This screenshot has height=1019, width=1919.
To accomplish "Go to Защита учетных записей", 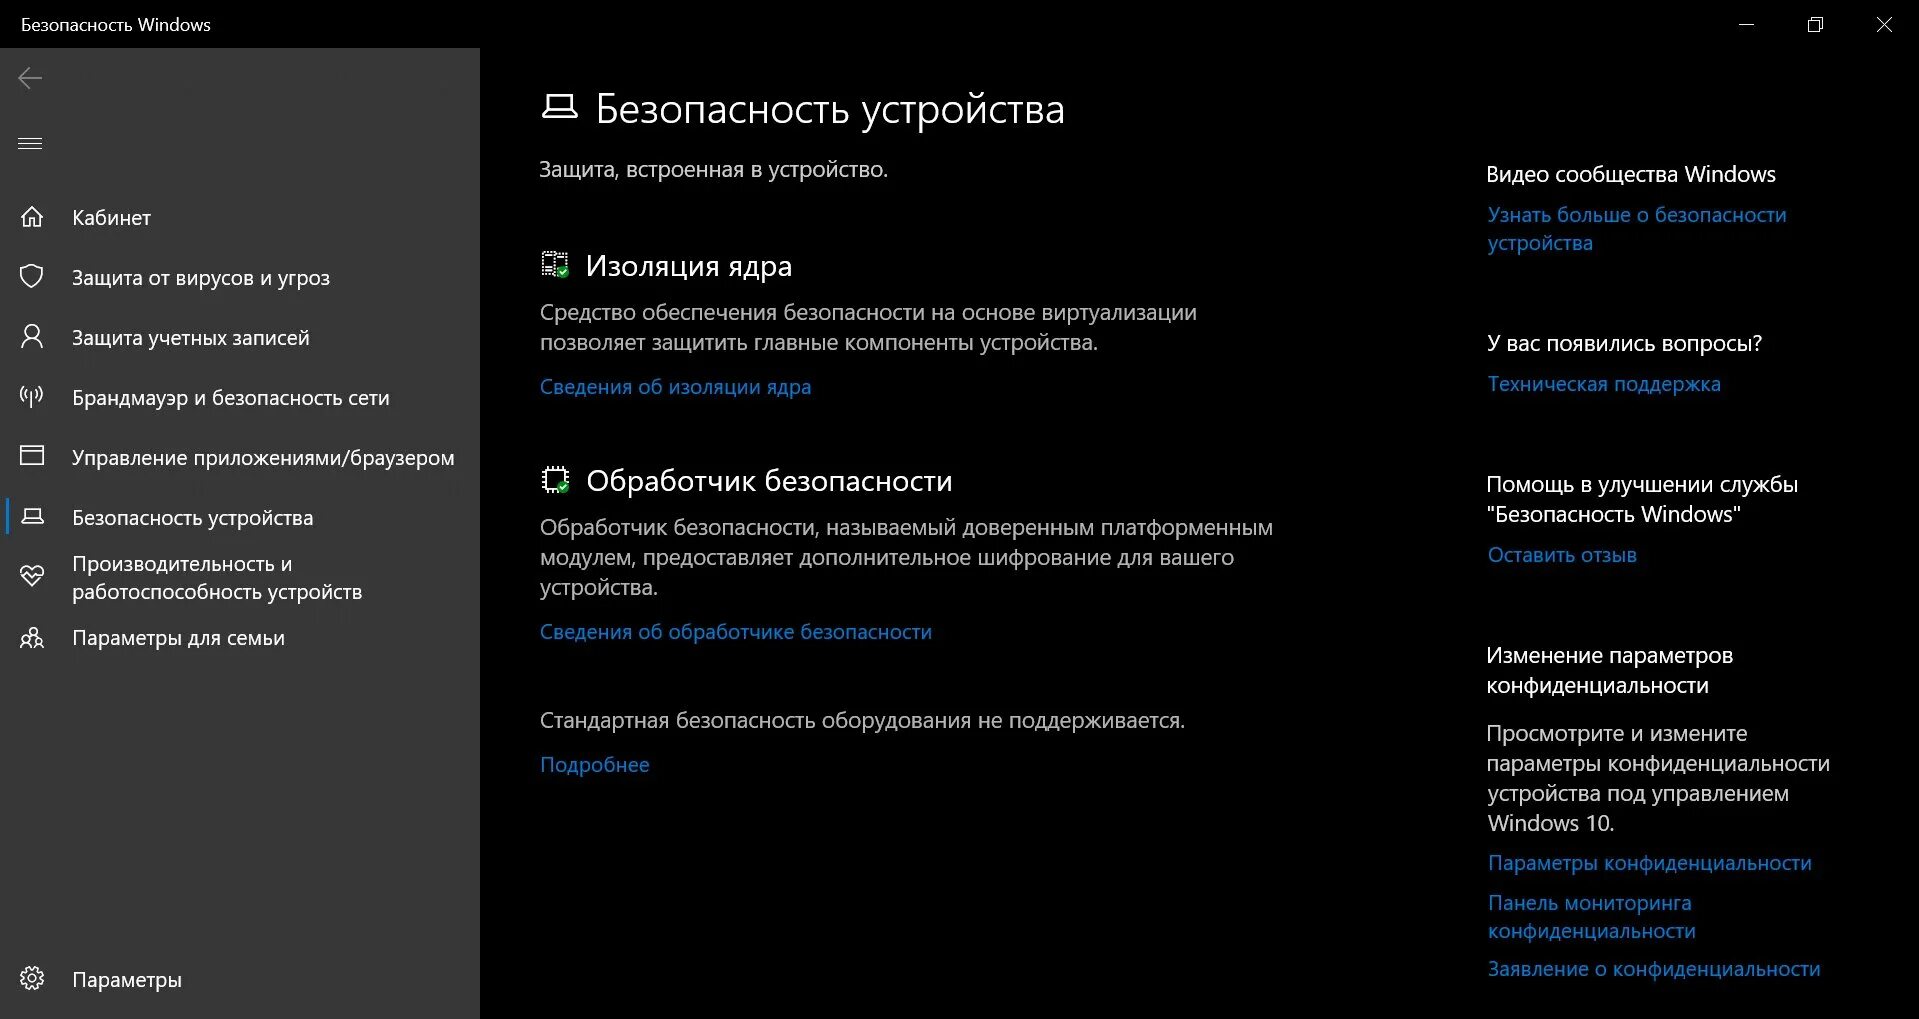I will [x=240, y=337].
